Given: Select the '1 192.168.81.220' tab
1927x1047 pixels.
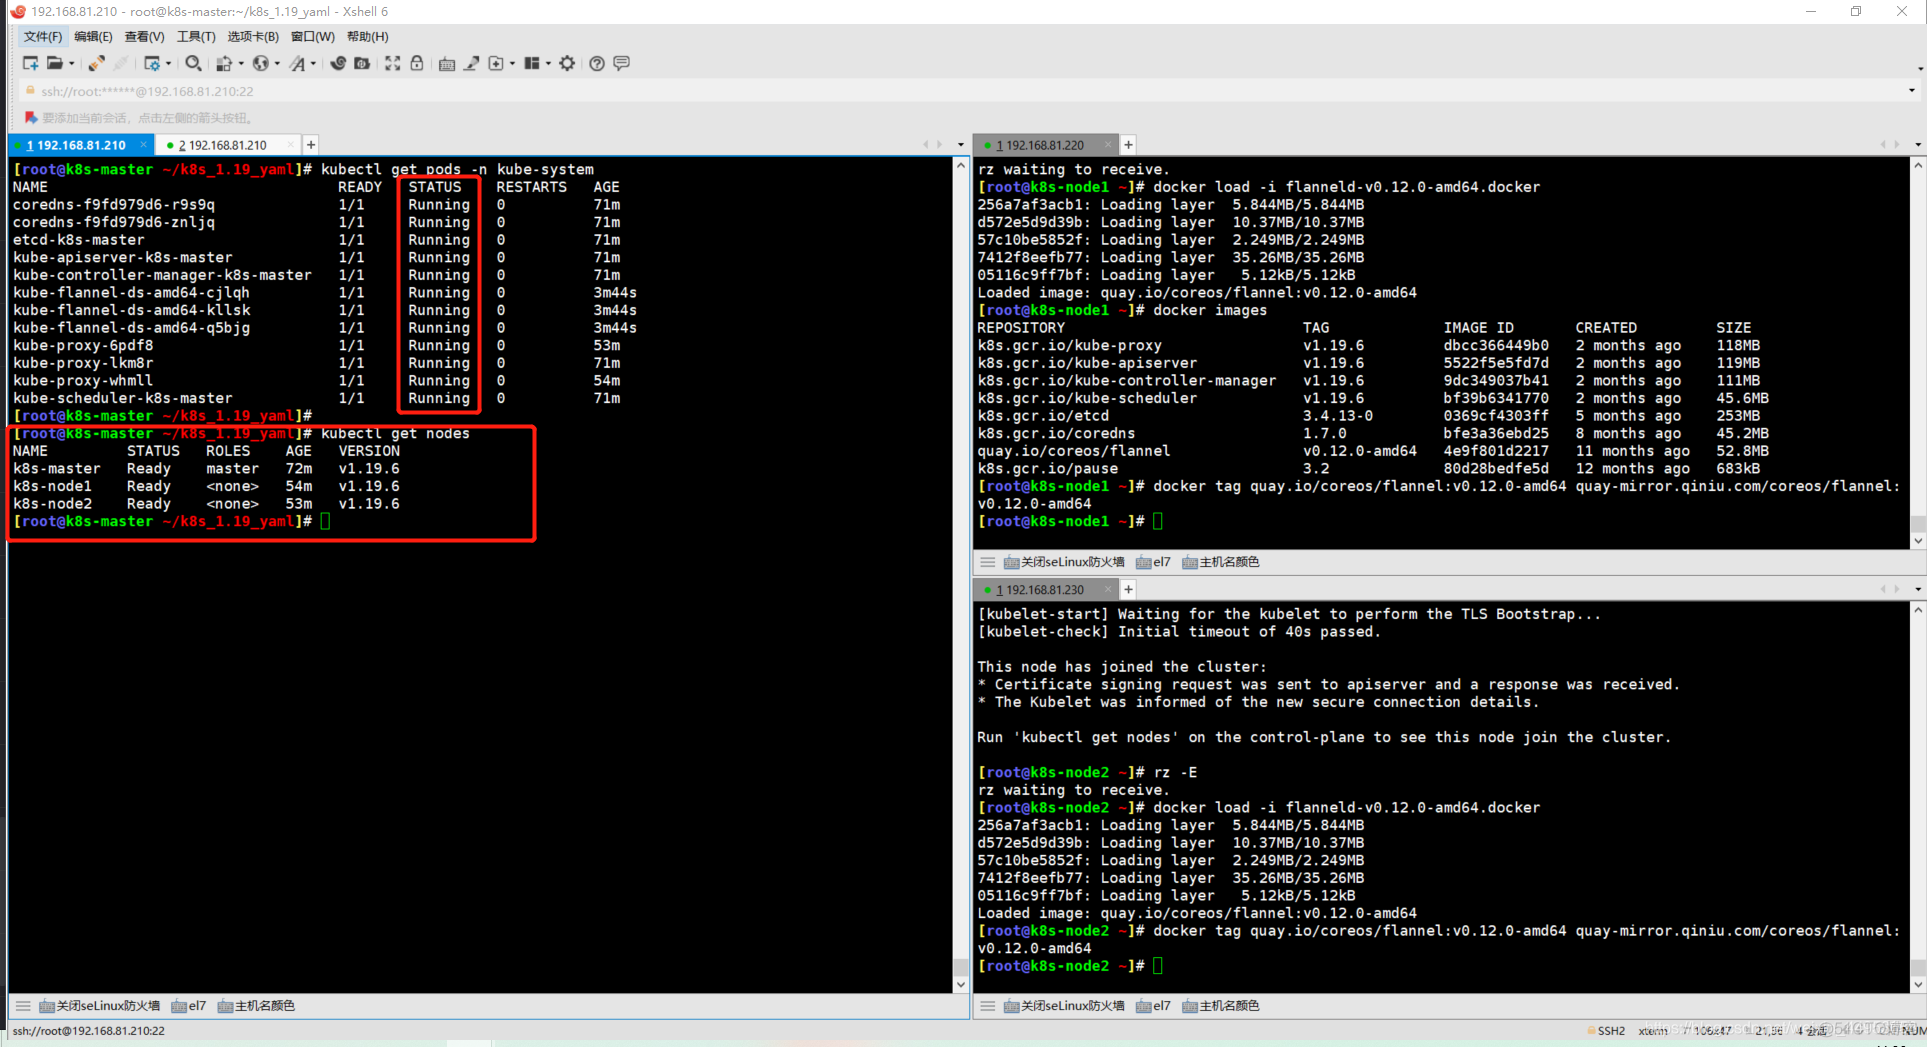Looking at the screenshot, I should pyautogui.click(x=1044, y=145).
